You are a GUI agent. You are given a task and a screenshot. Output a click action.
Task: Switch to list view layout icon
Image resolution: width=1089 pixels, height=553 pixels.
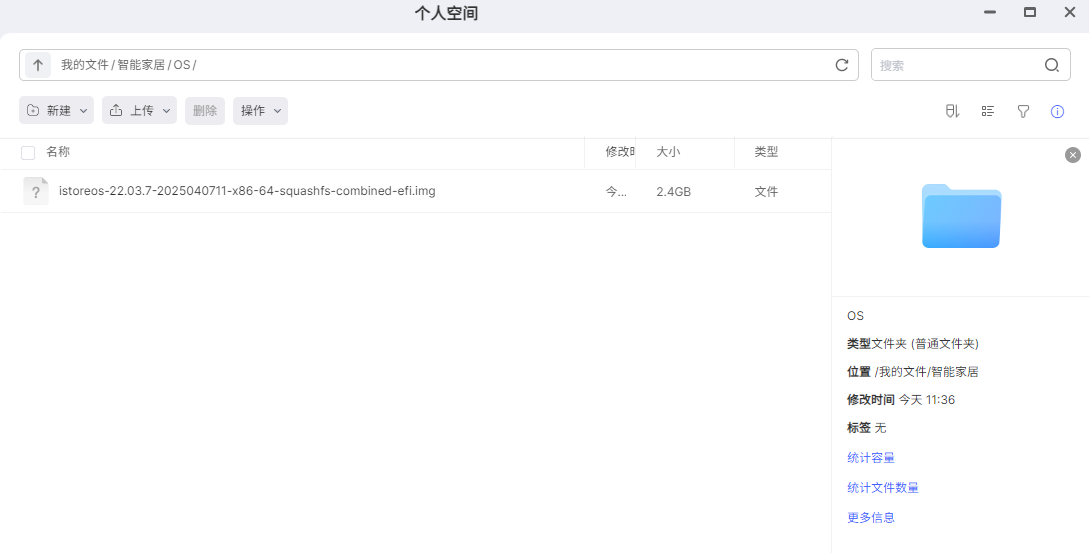click(x=988, y=111)
